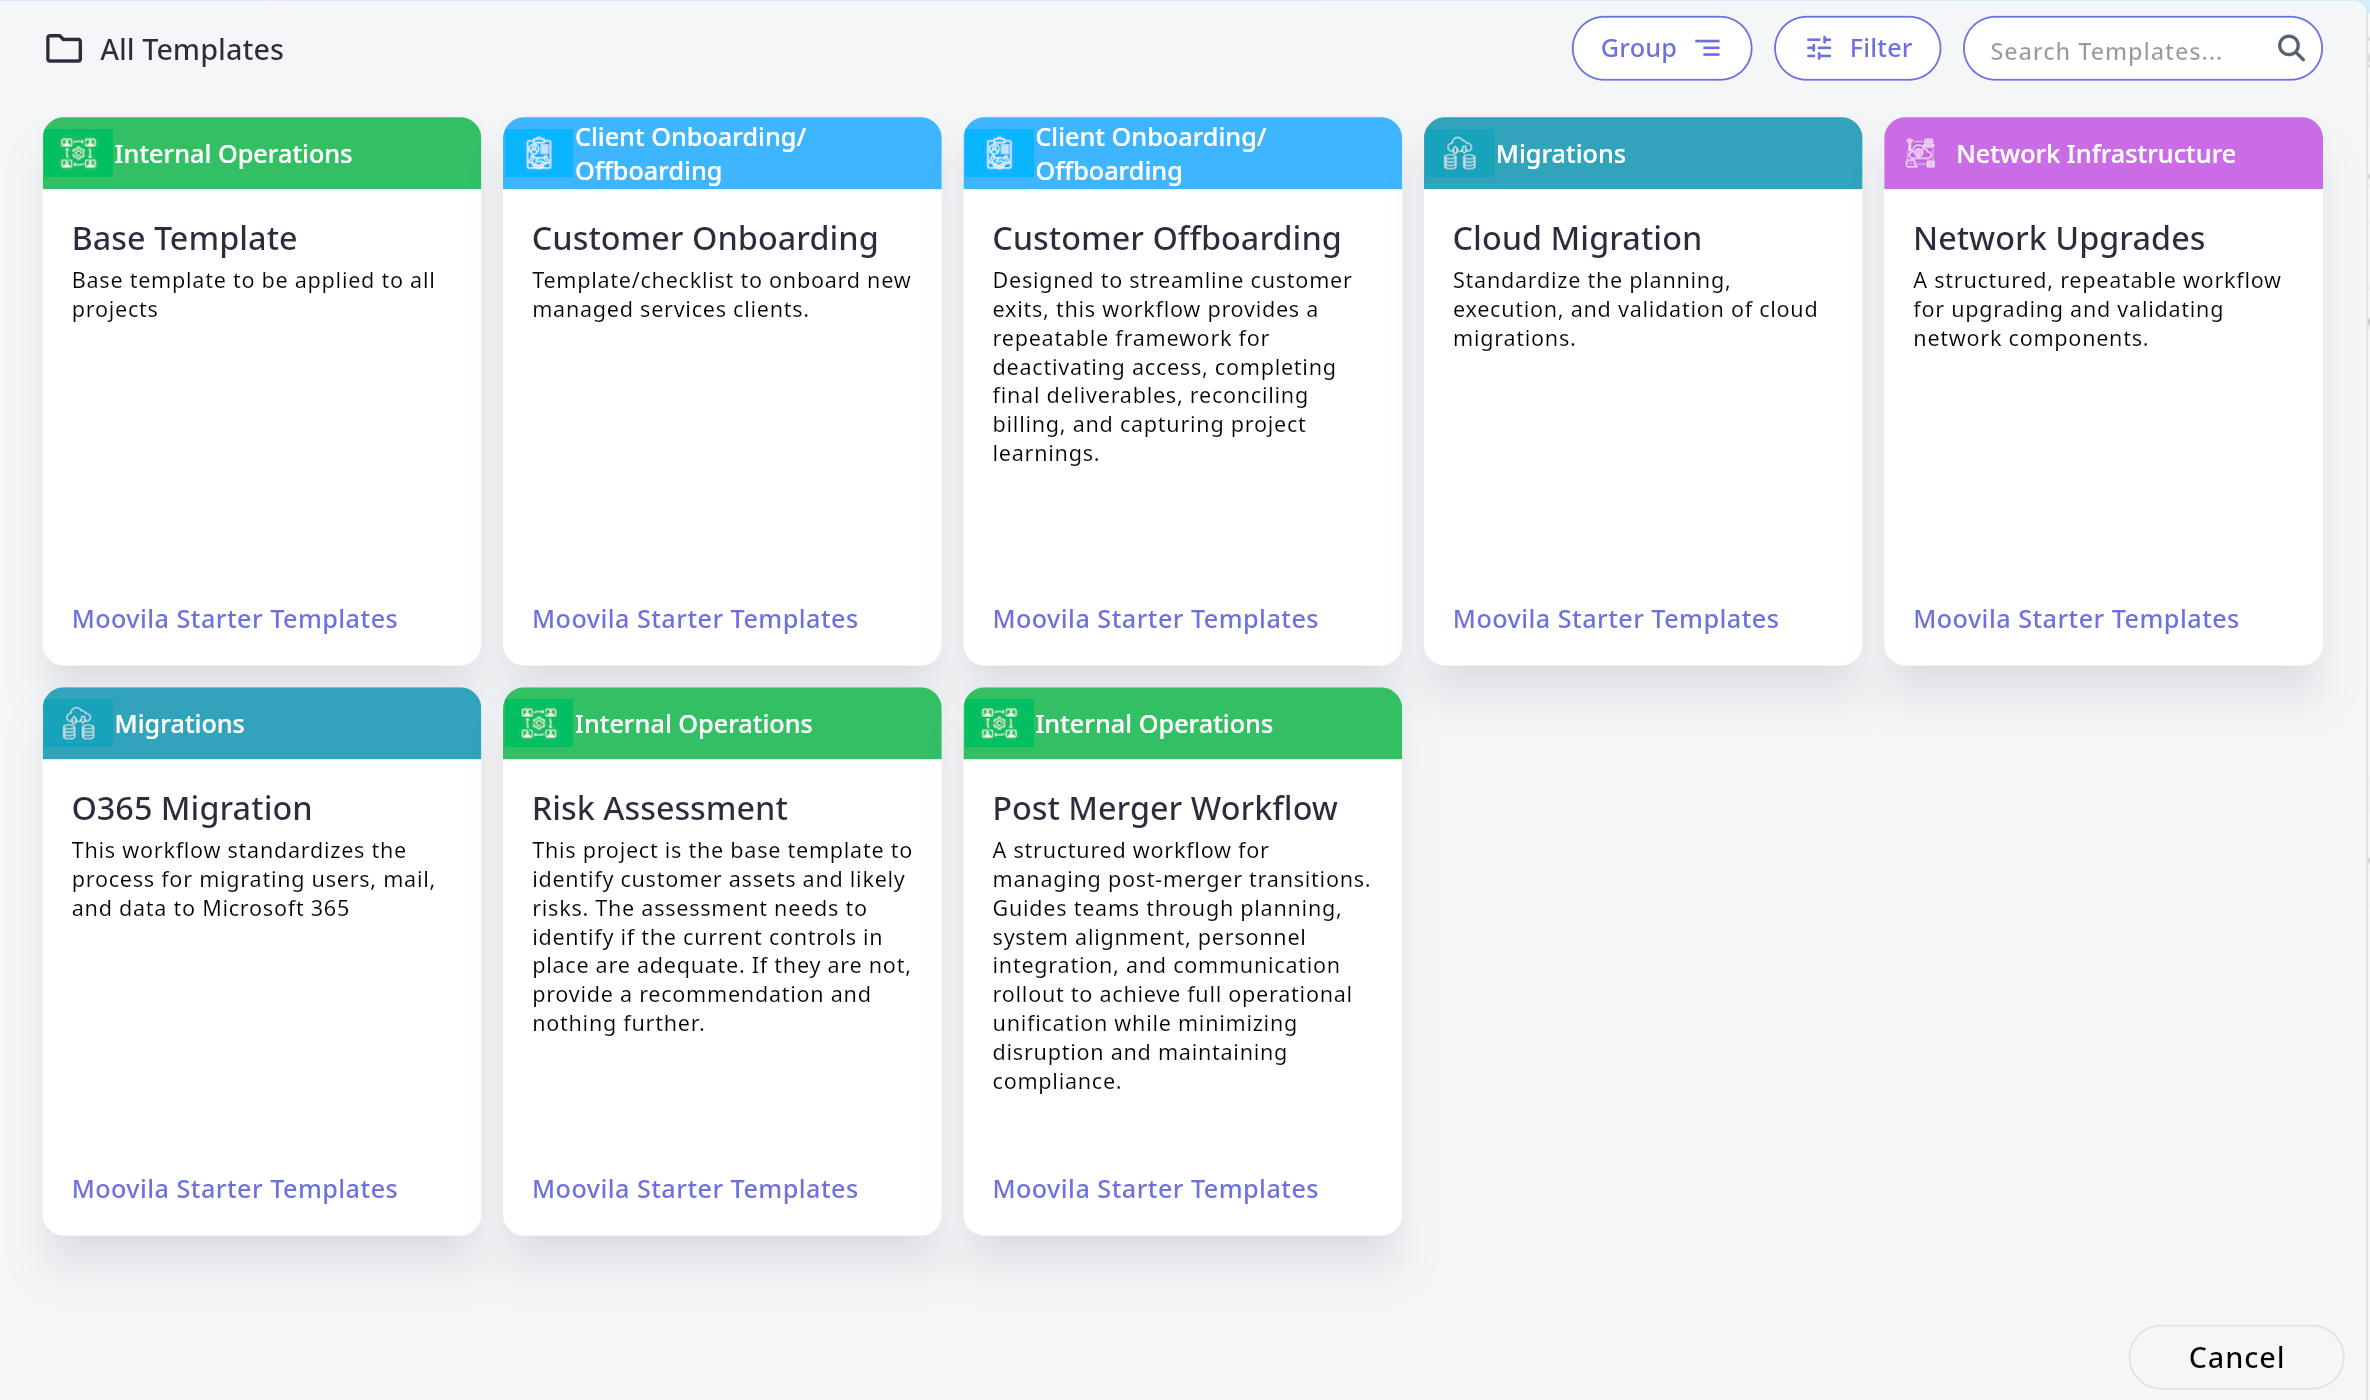The height and width of the screenshot is (1400, 2370).
Task: Choose the Cloud Migration template
Action: 1576,238
